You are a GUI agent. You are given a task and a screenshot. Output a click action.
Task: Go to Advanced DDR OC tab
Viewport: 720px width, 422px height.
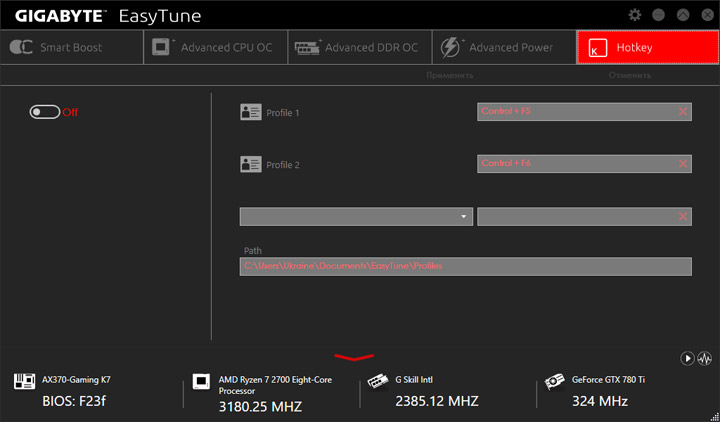point(360,47)
